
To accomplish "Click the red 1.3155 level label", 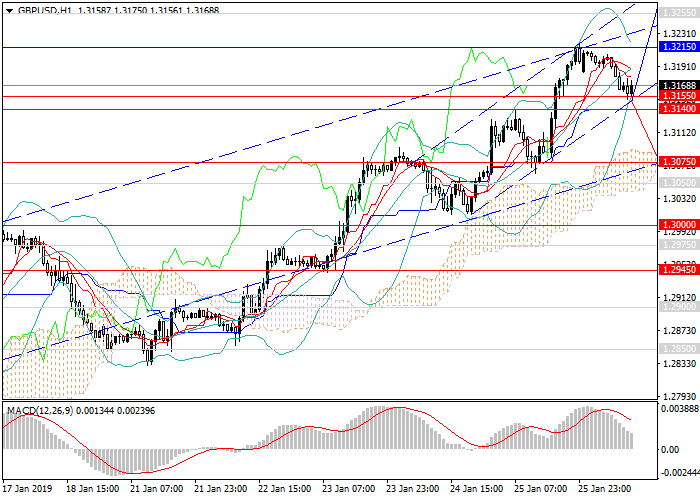I will [677, 96].
